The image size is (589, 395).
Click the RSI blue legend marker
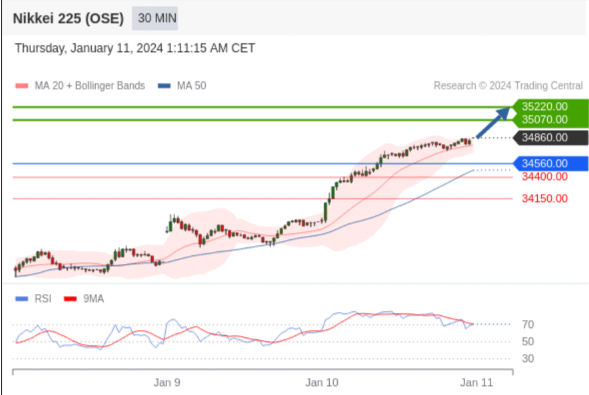tap(21, 299)
